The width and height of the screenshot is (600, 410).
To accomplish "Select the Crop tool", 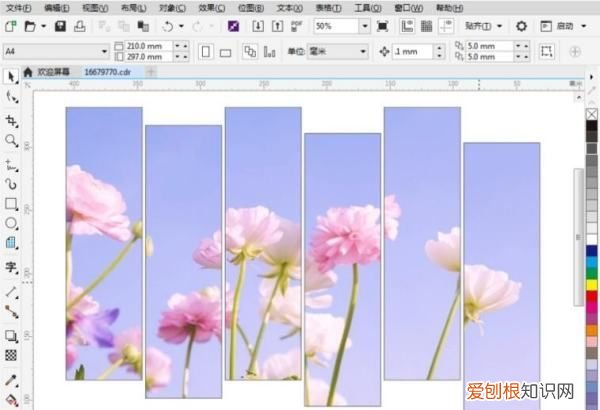I will tap(11, 121).
